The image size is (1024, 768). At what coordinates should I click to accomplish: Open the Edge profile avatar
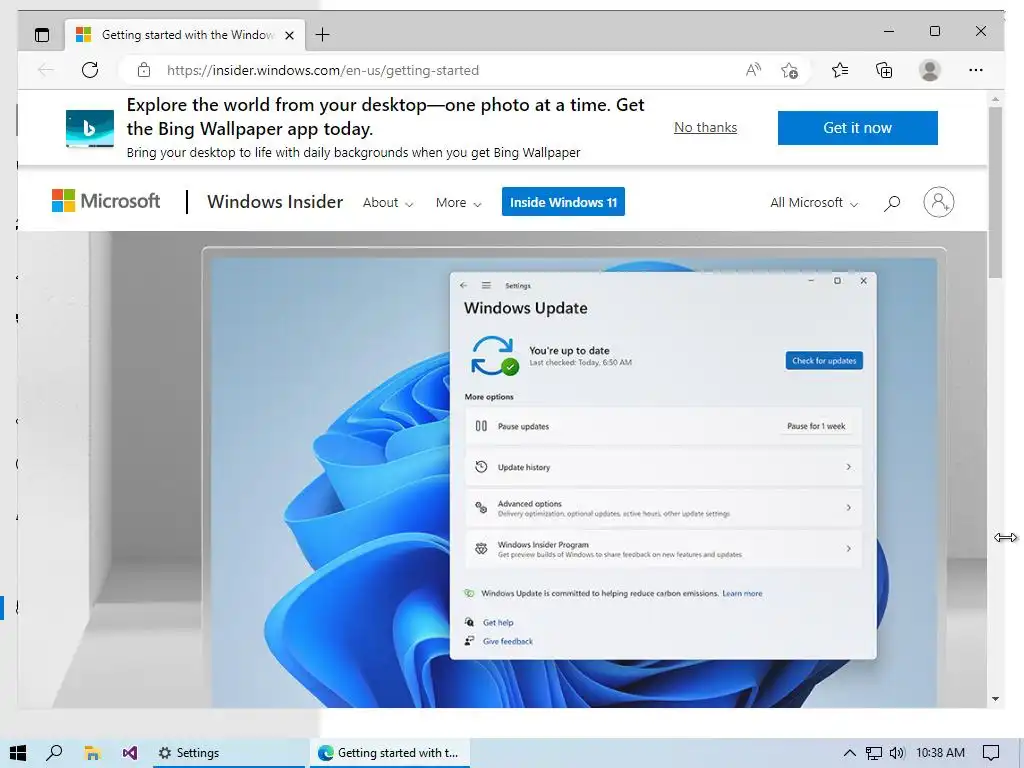click(x=929, y=70)
